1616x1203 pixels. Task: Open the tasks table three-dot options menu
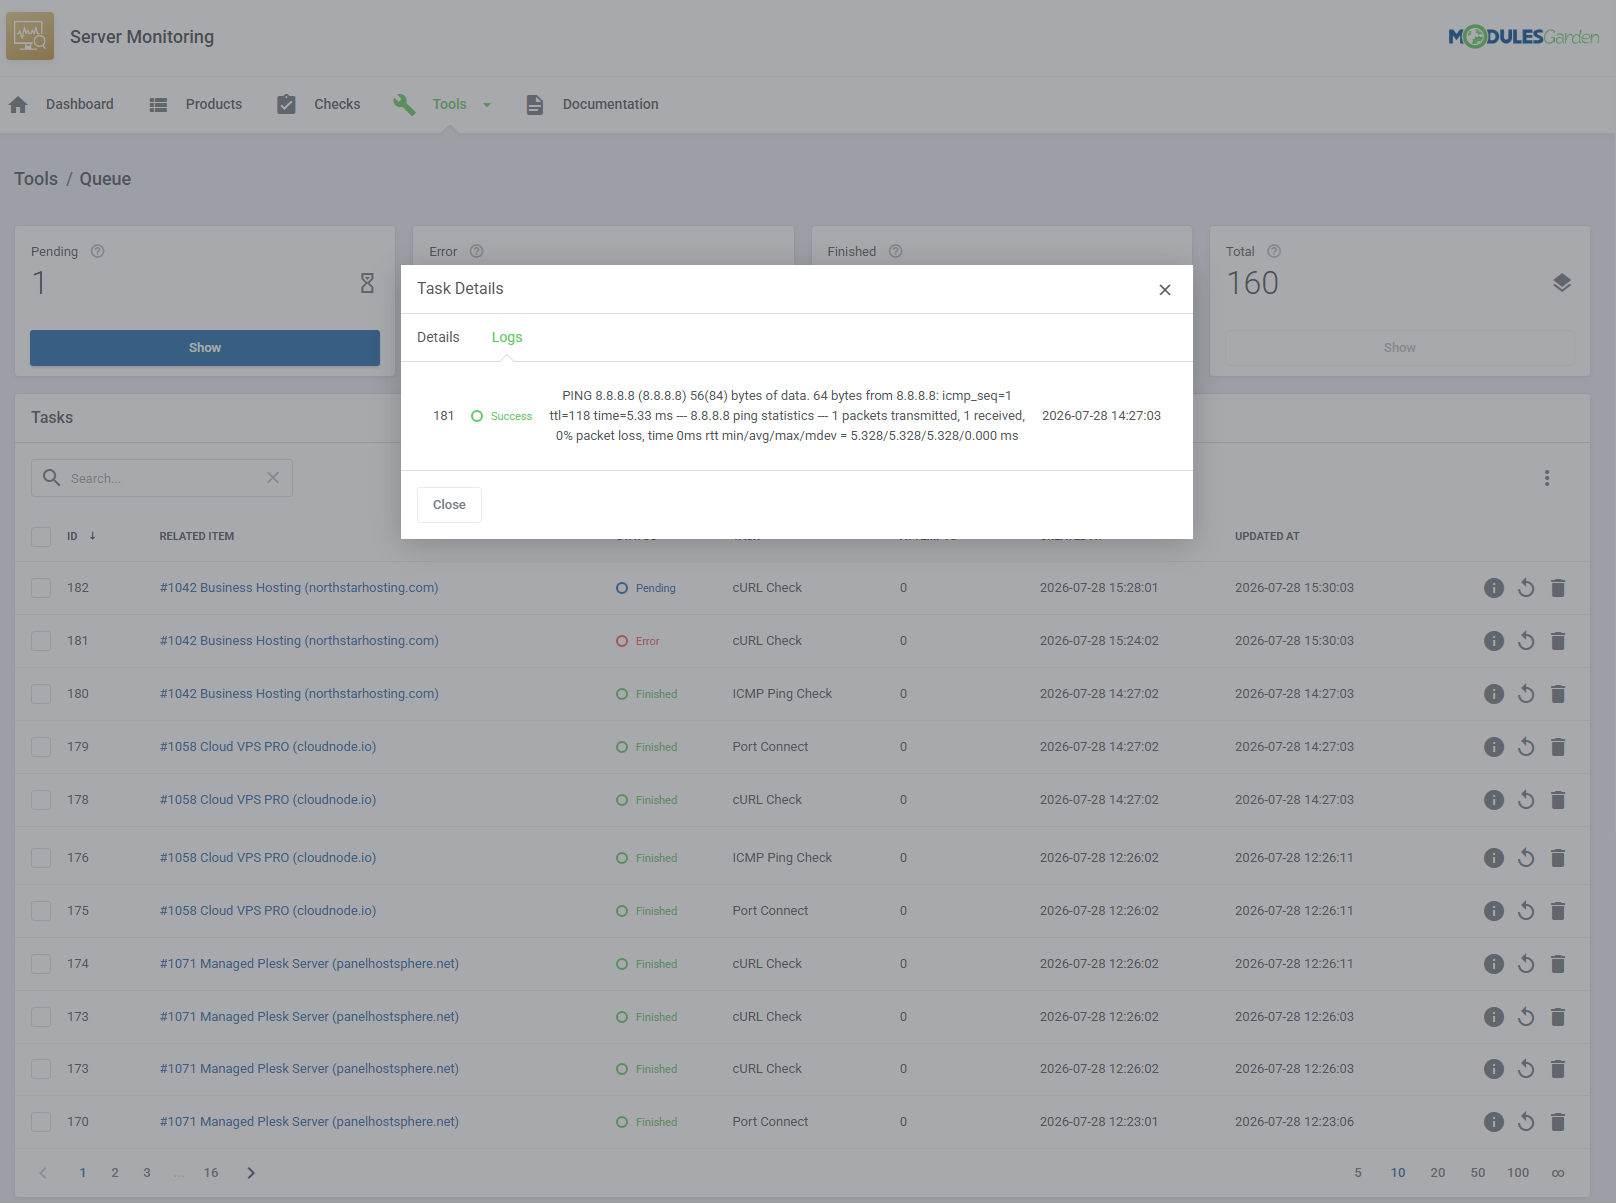pos(1547,478)
